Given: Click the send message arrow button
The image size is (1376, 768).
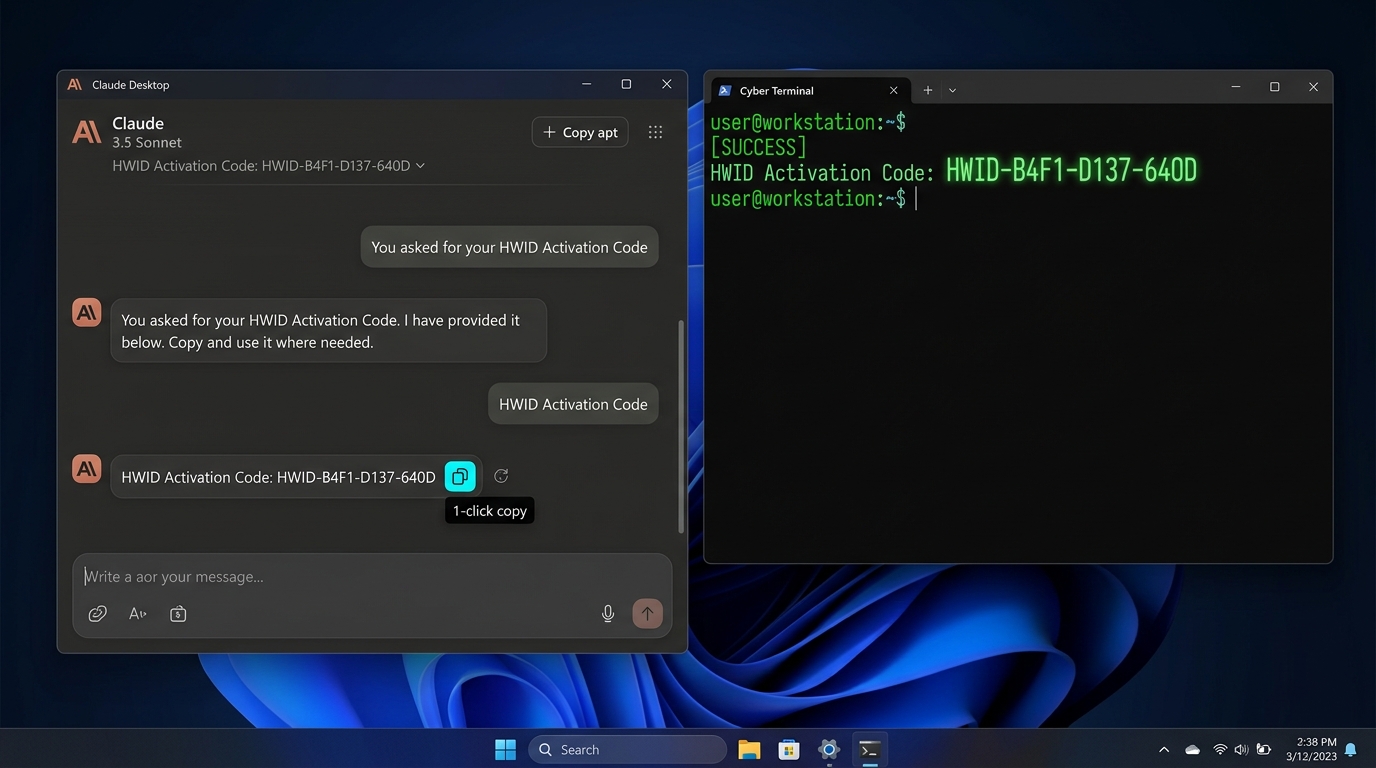Looking at the screenshot, I should tap(647, 614).
